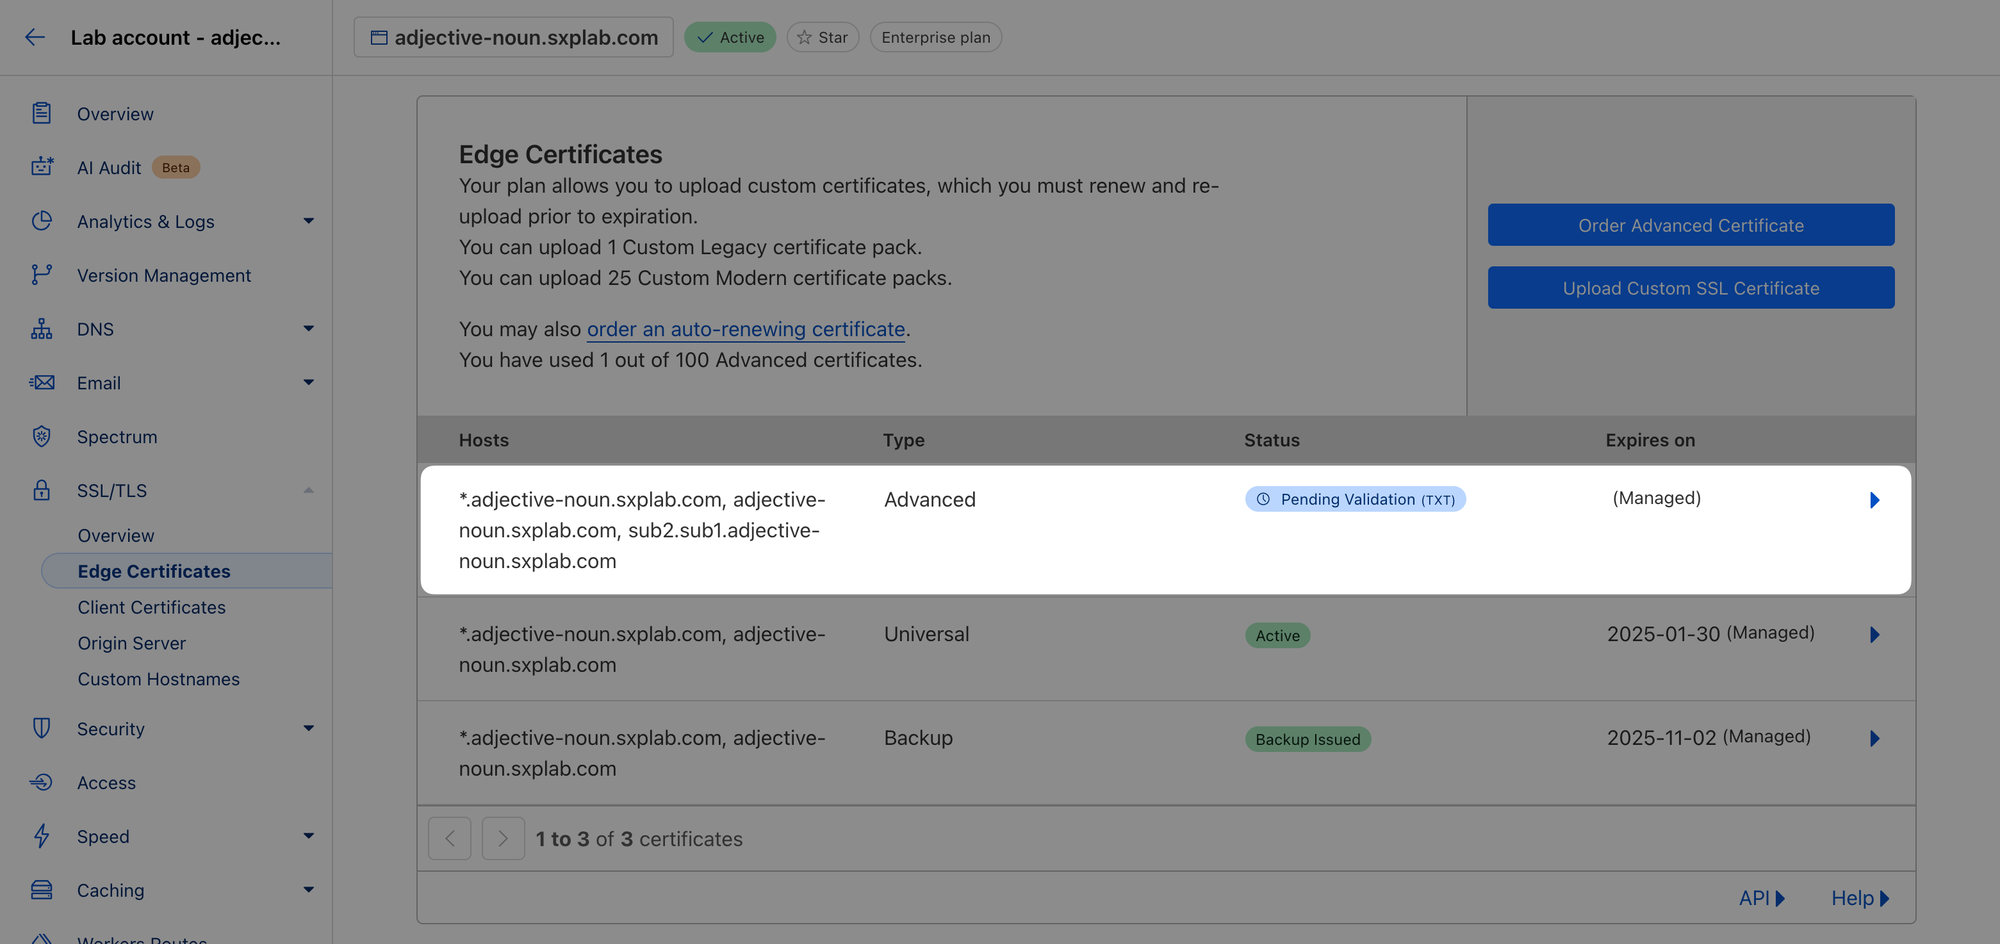Open SSL/TLS Overview submenu item
This screenshot has width=2000, height=944.
coord(116,535)
